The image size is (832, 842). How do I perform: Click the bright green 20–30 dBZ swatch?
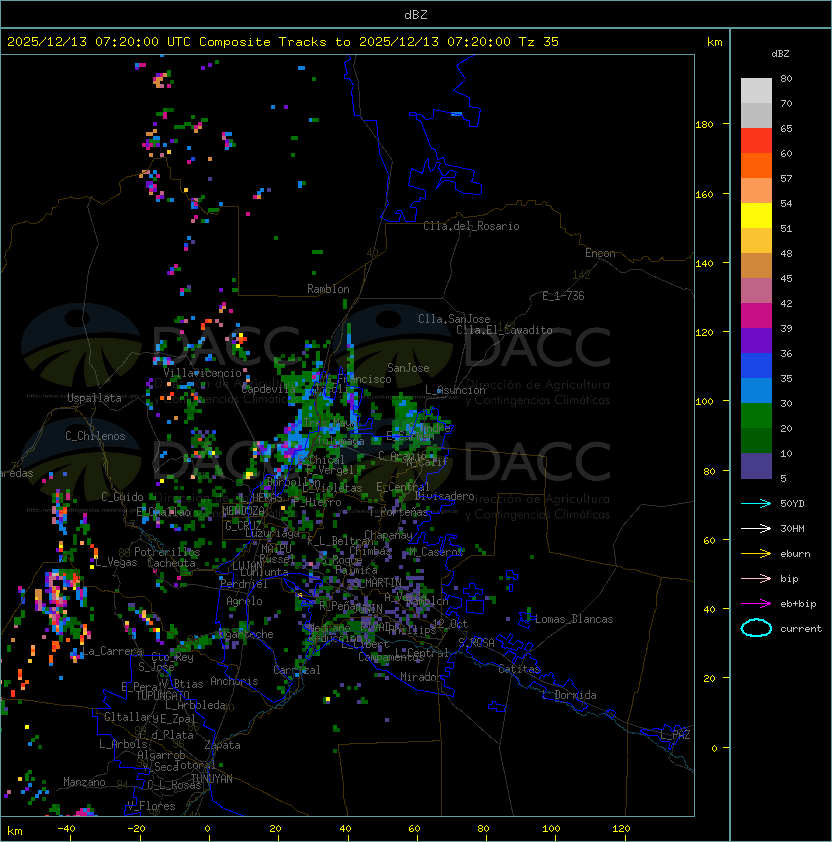756,416
